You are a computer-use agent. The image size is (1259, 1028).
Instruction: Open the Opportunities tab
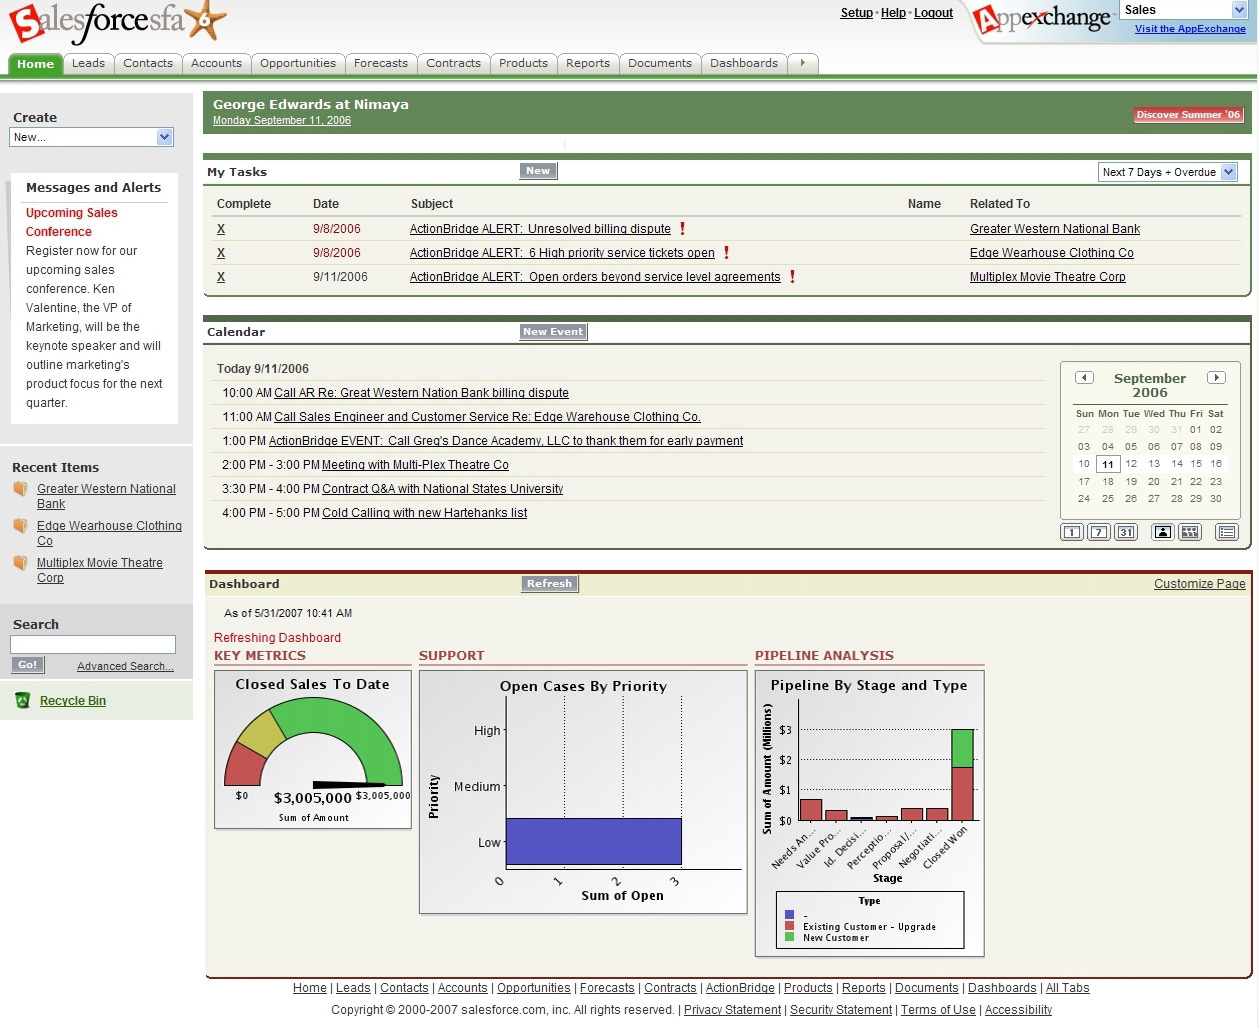tap(298, 63)
